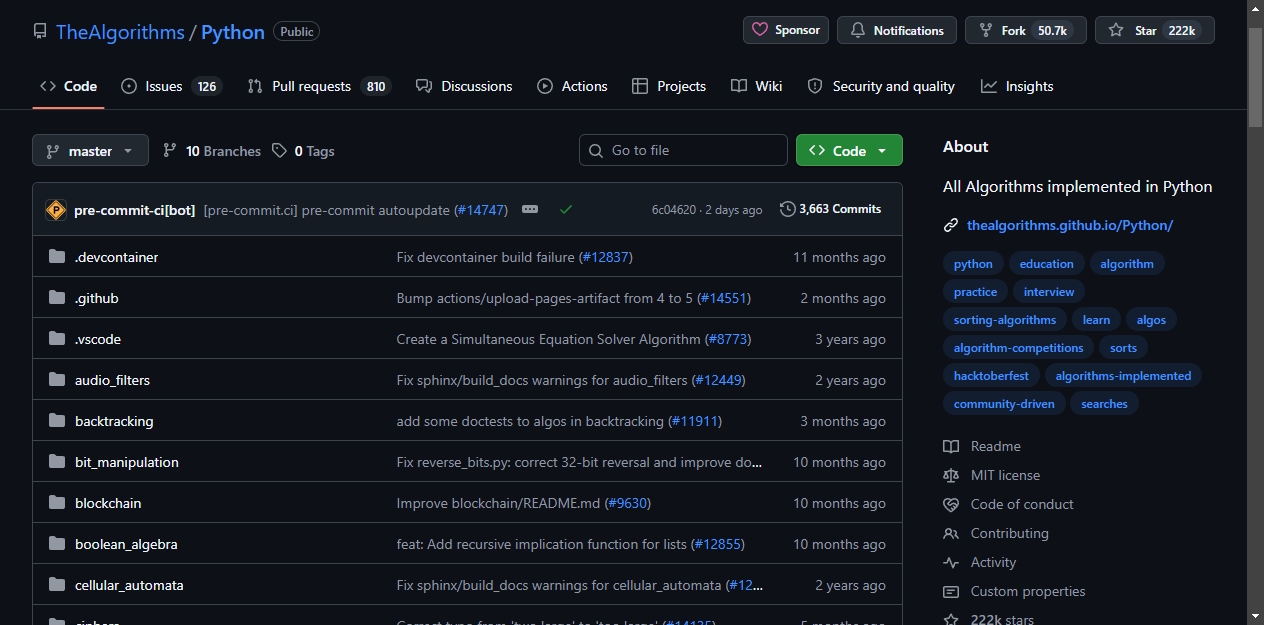Open the Code tab
Image resolution: width=1264 pixels, height=625 pixels.
68,86
